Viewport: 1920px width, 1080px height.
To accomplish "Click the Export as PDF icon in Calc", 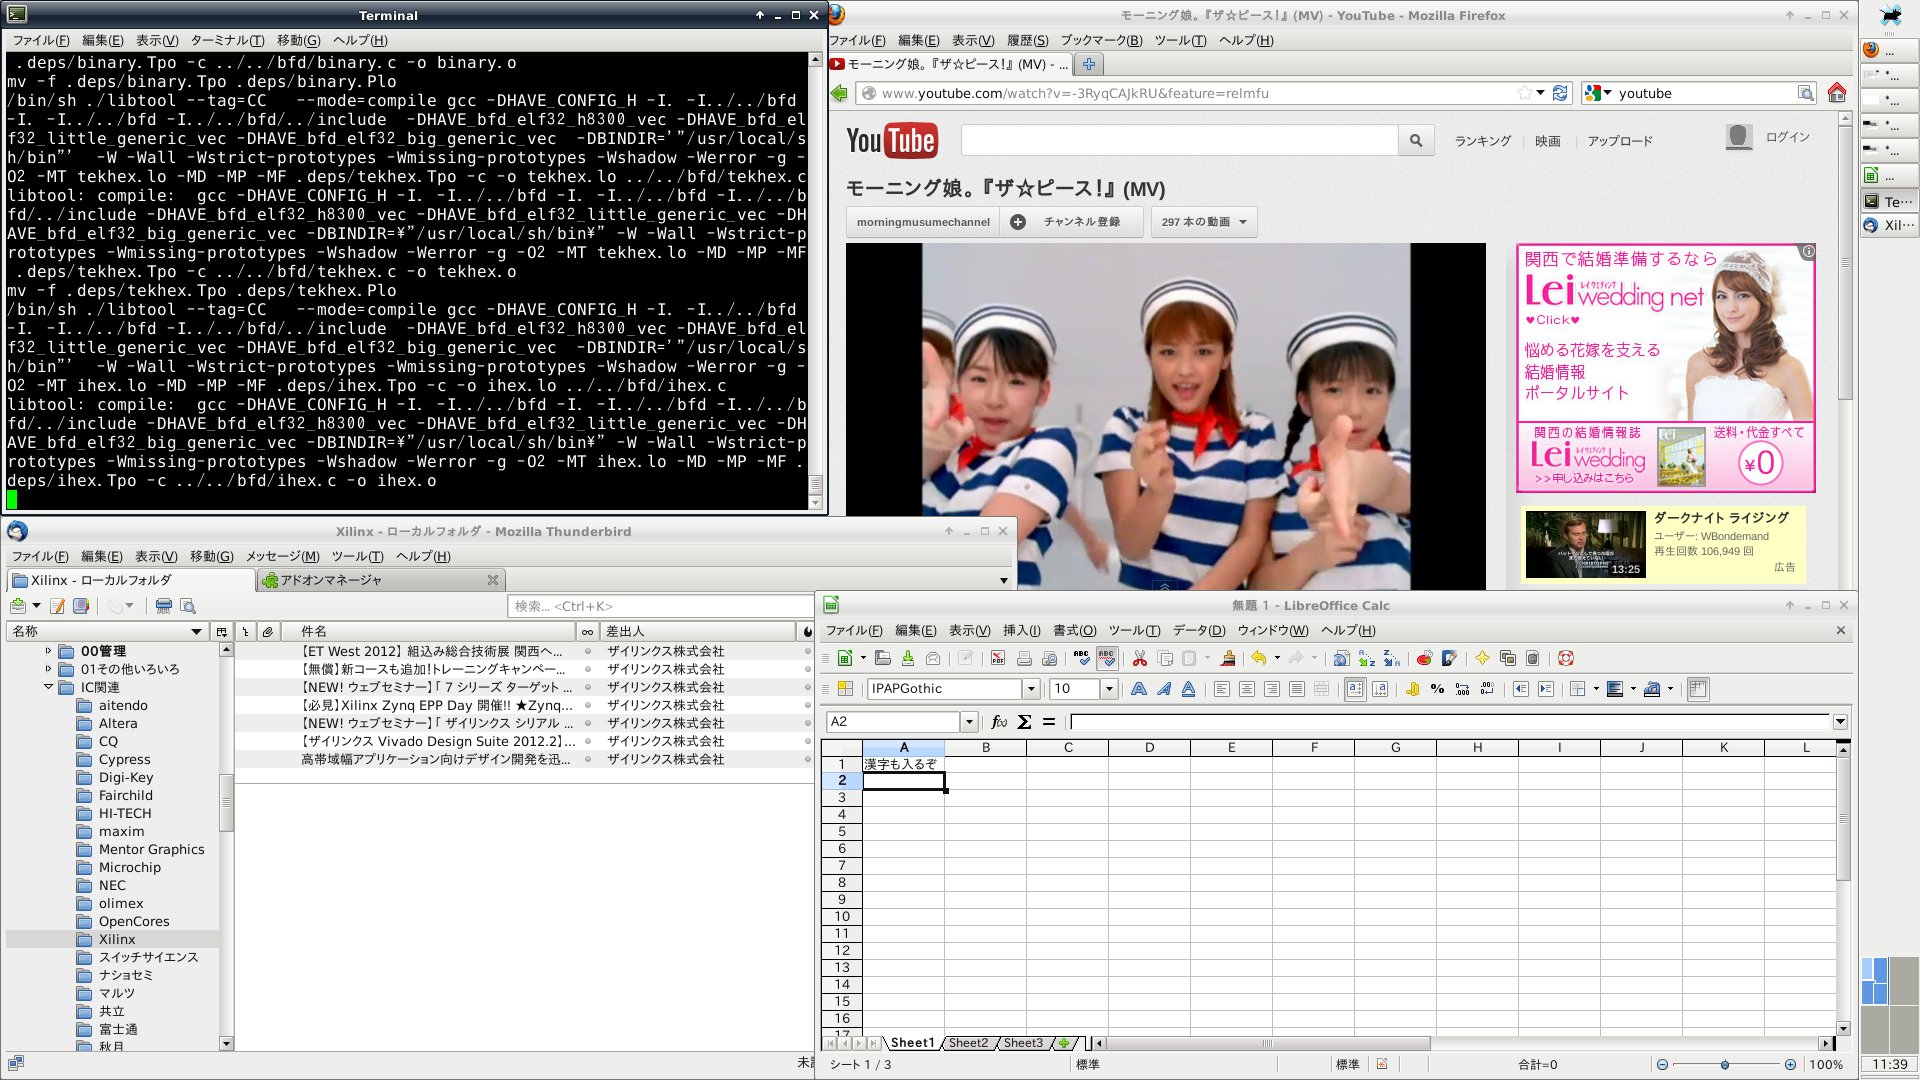I will coord(997,658).
